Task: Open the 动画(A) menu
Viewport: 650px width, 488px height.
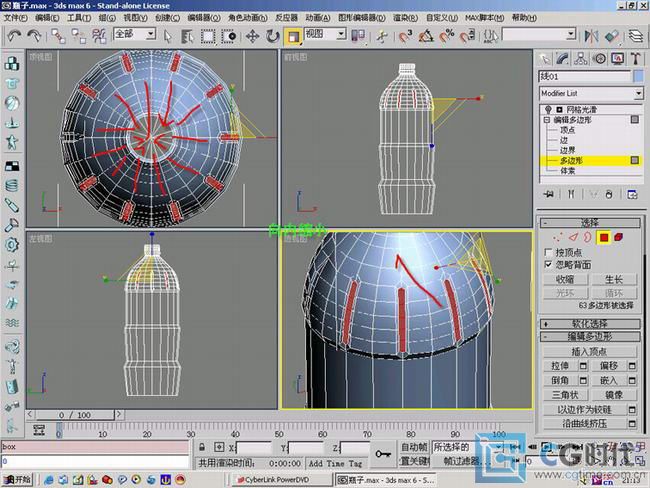Action: coord(318,18)
